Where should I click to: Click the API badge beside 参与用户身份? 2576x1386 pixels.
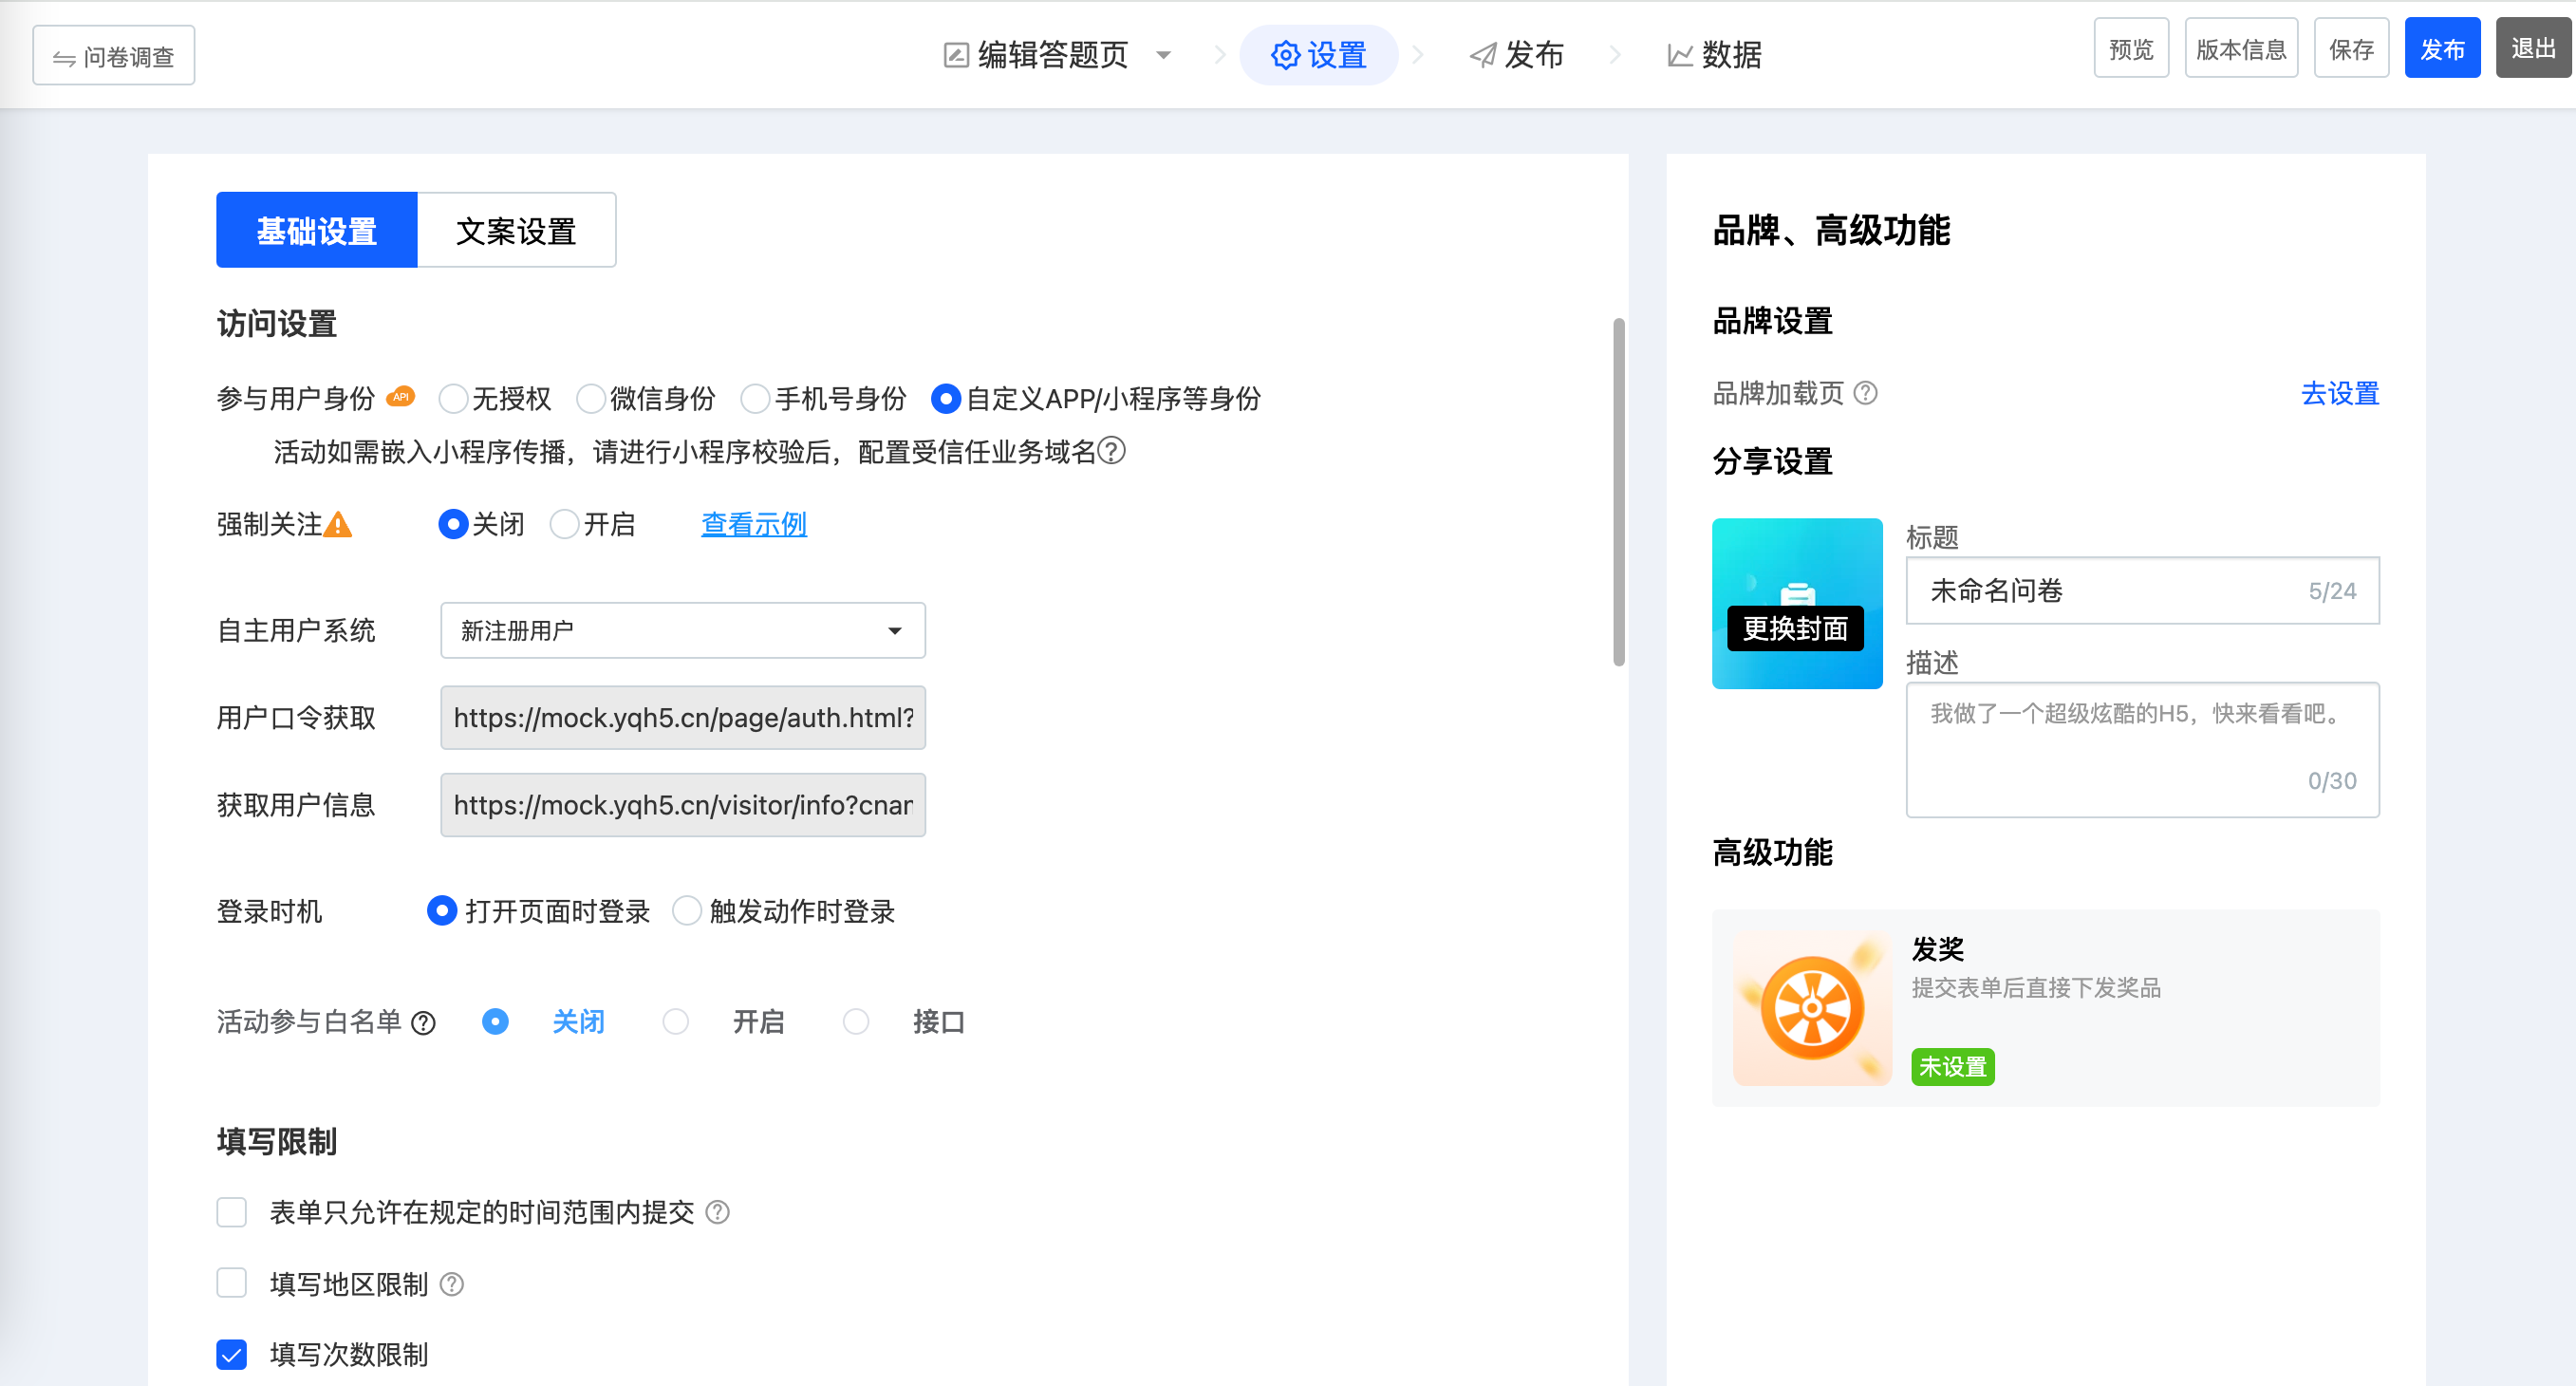[x=401, y=397]
